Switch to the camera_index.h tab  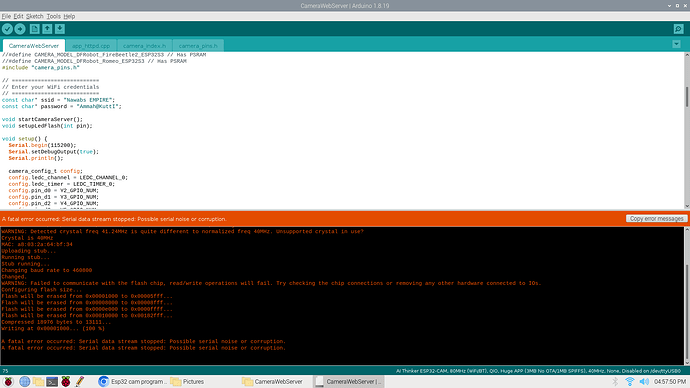click(x=144, y=46)
